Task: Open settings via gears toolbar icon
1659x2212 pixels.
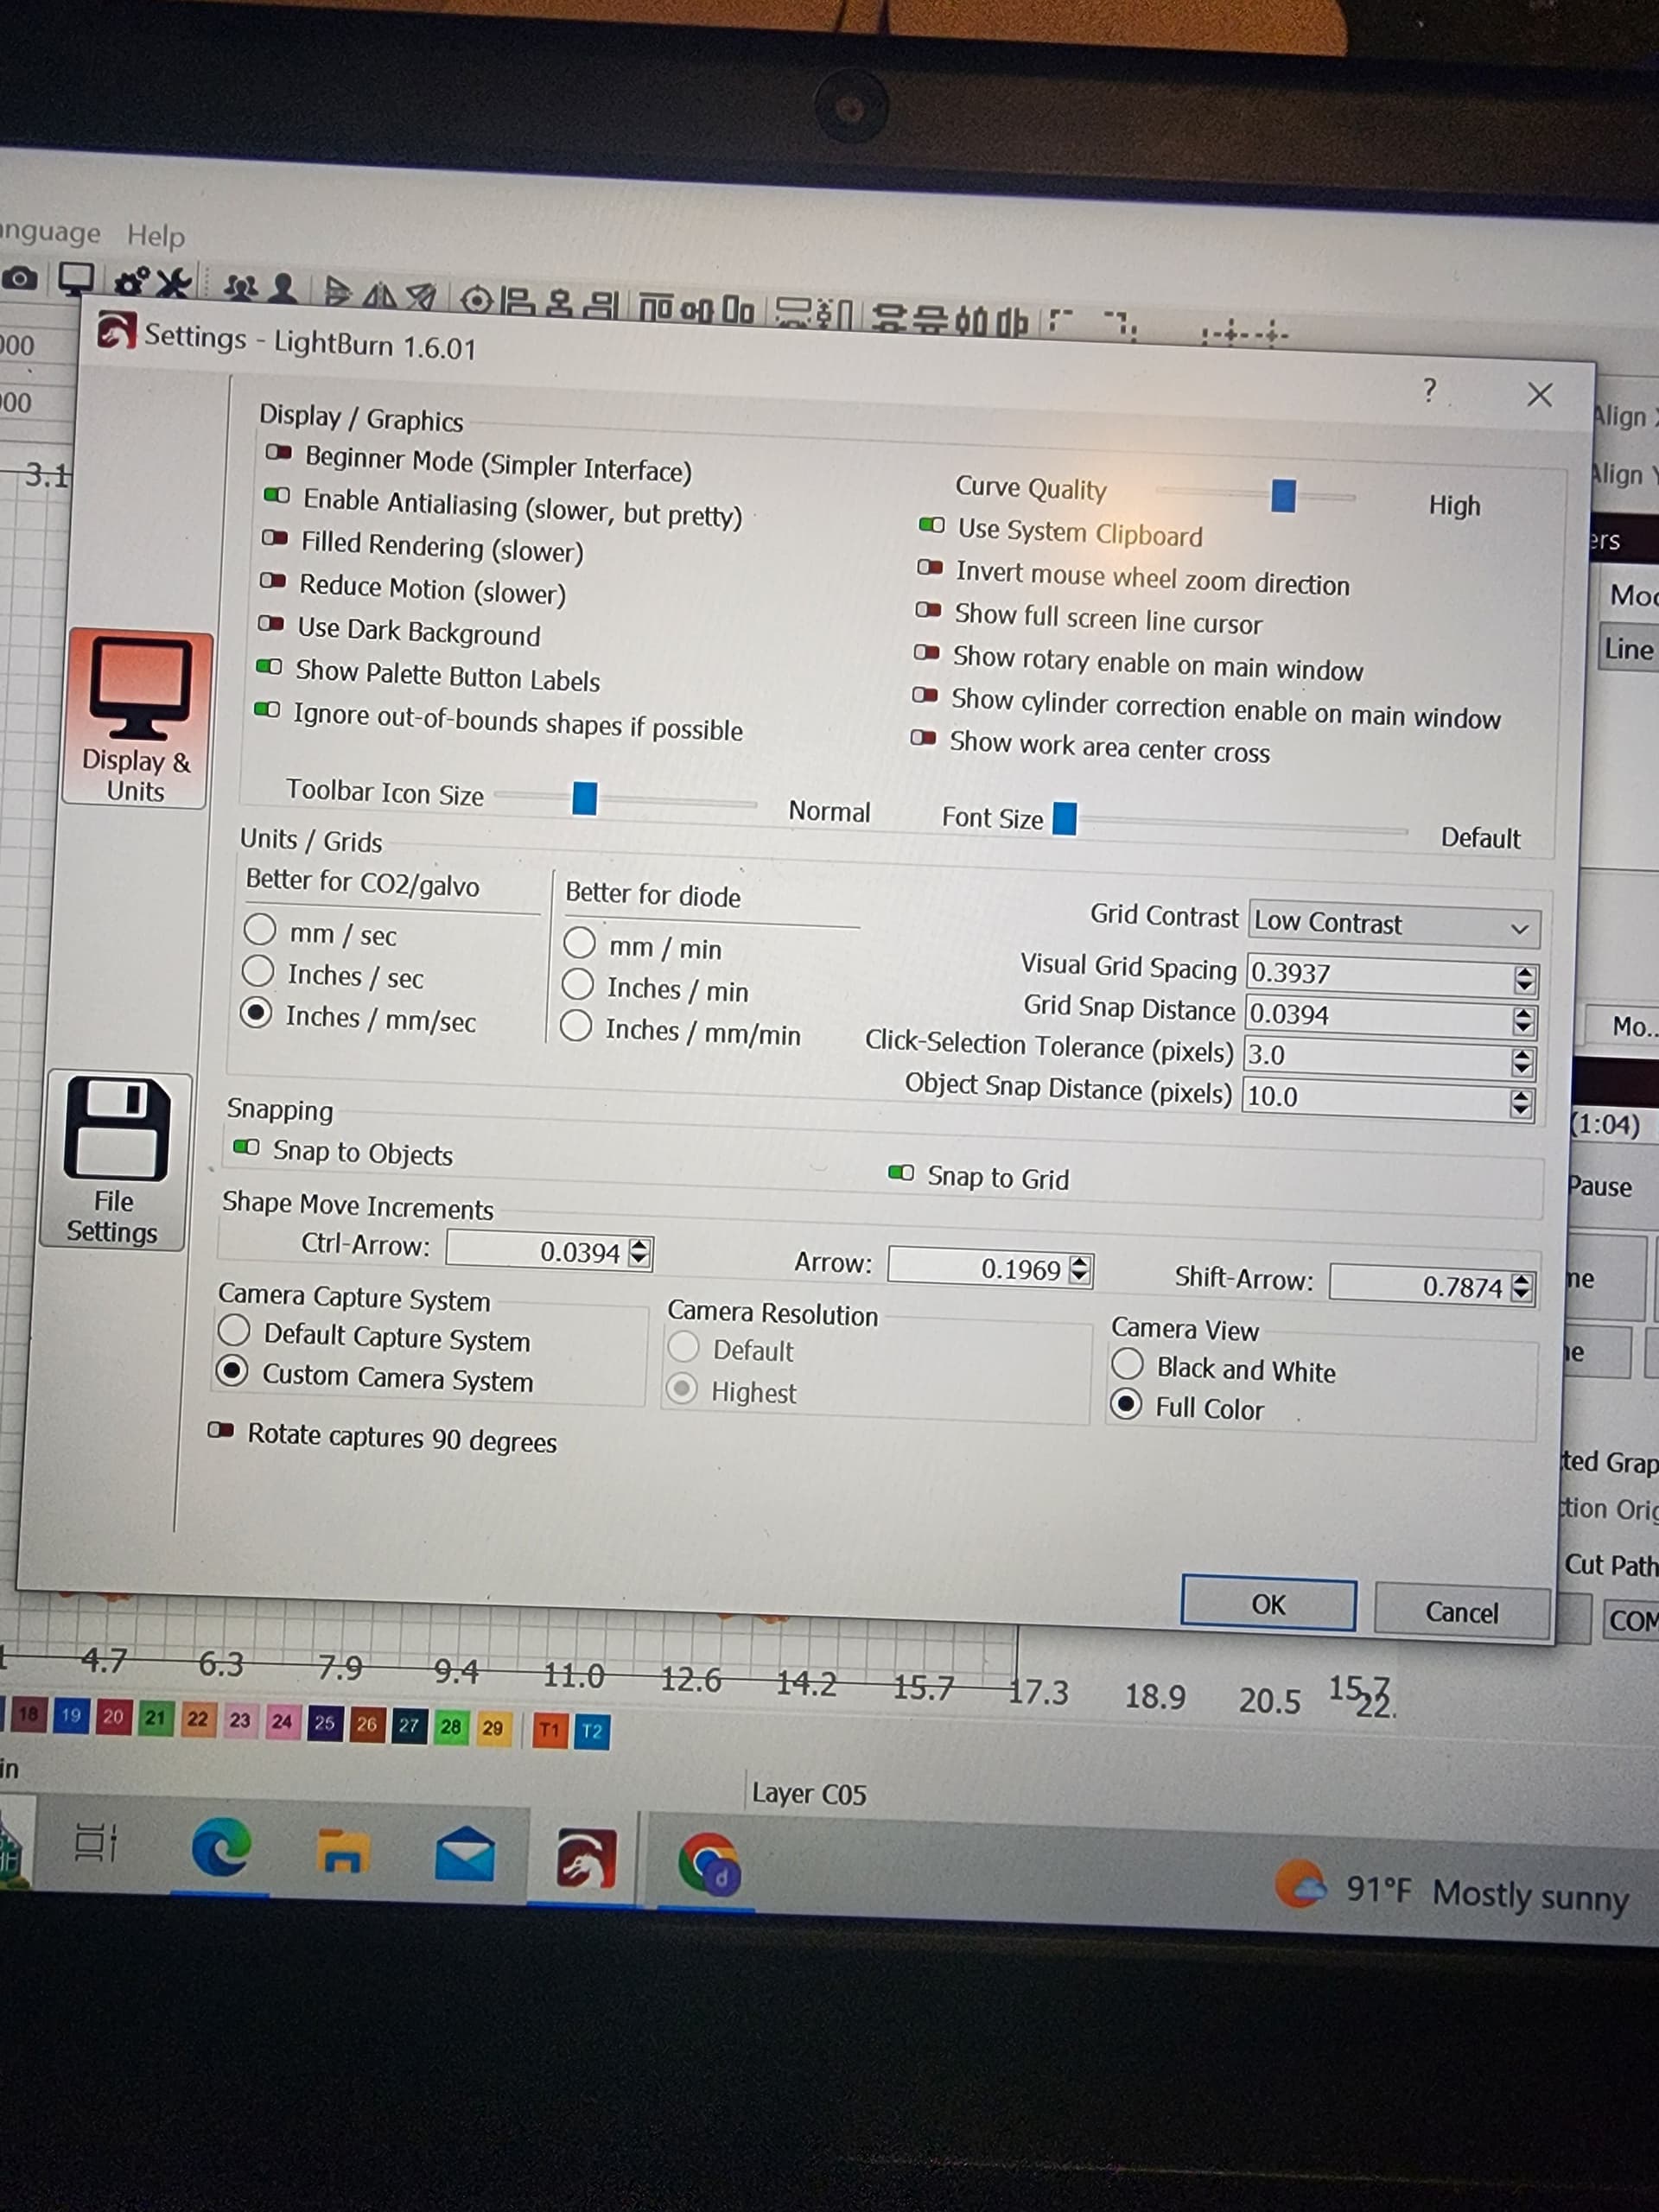Action: coord(130,282)
